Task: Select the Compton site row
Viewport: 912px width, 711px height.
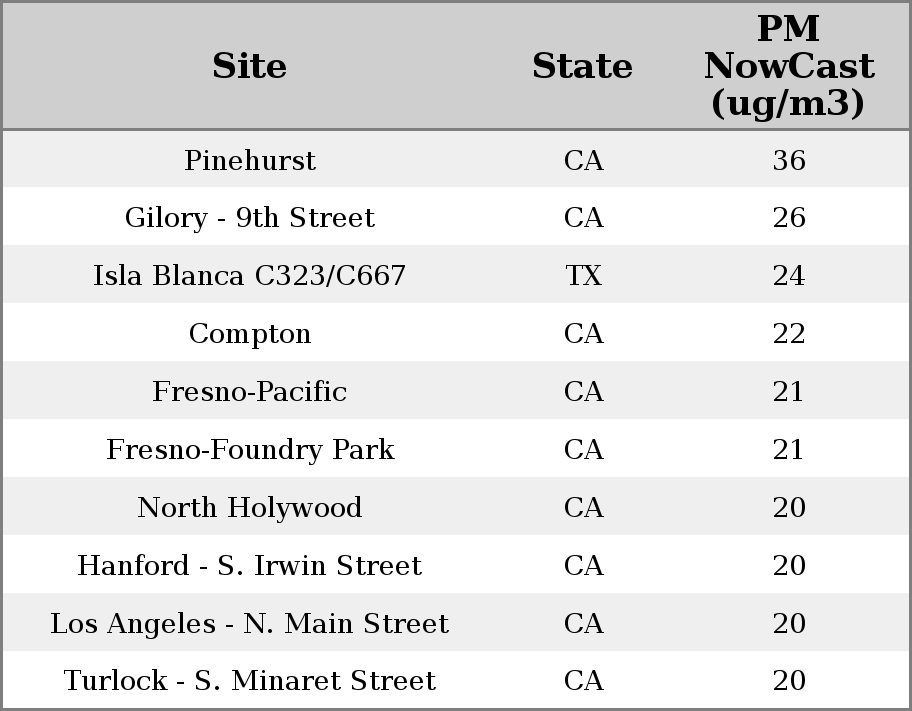Action: point(250,334)
